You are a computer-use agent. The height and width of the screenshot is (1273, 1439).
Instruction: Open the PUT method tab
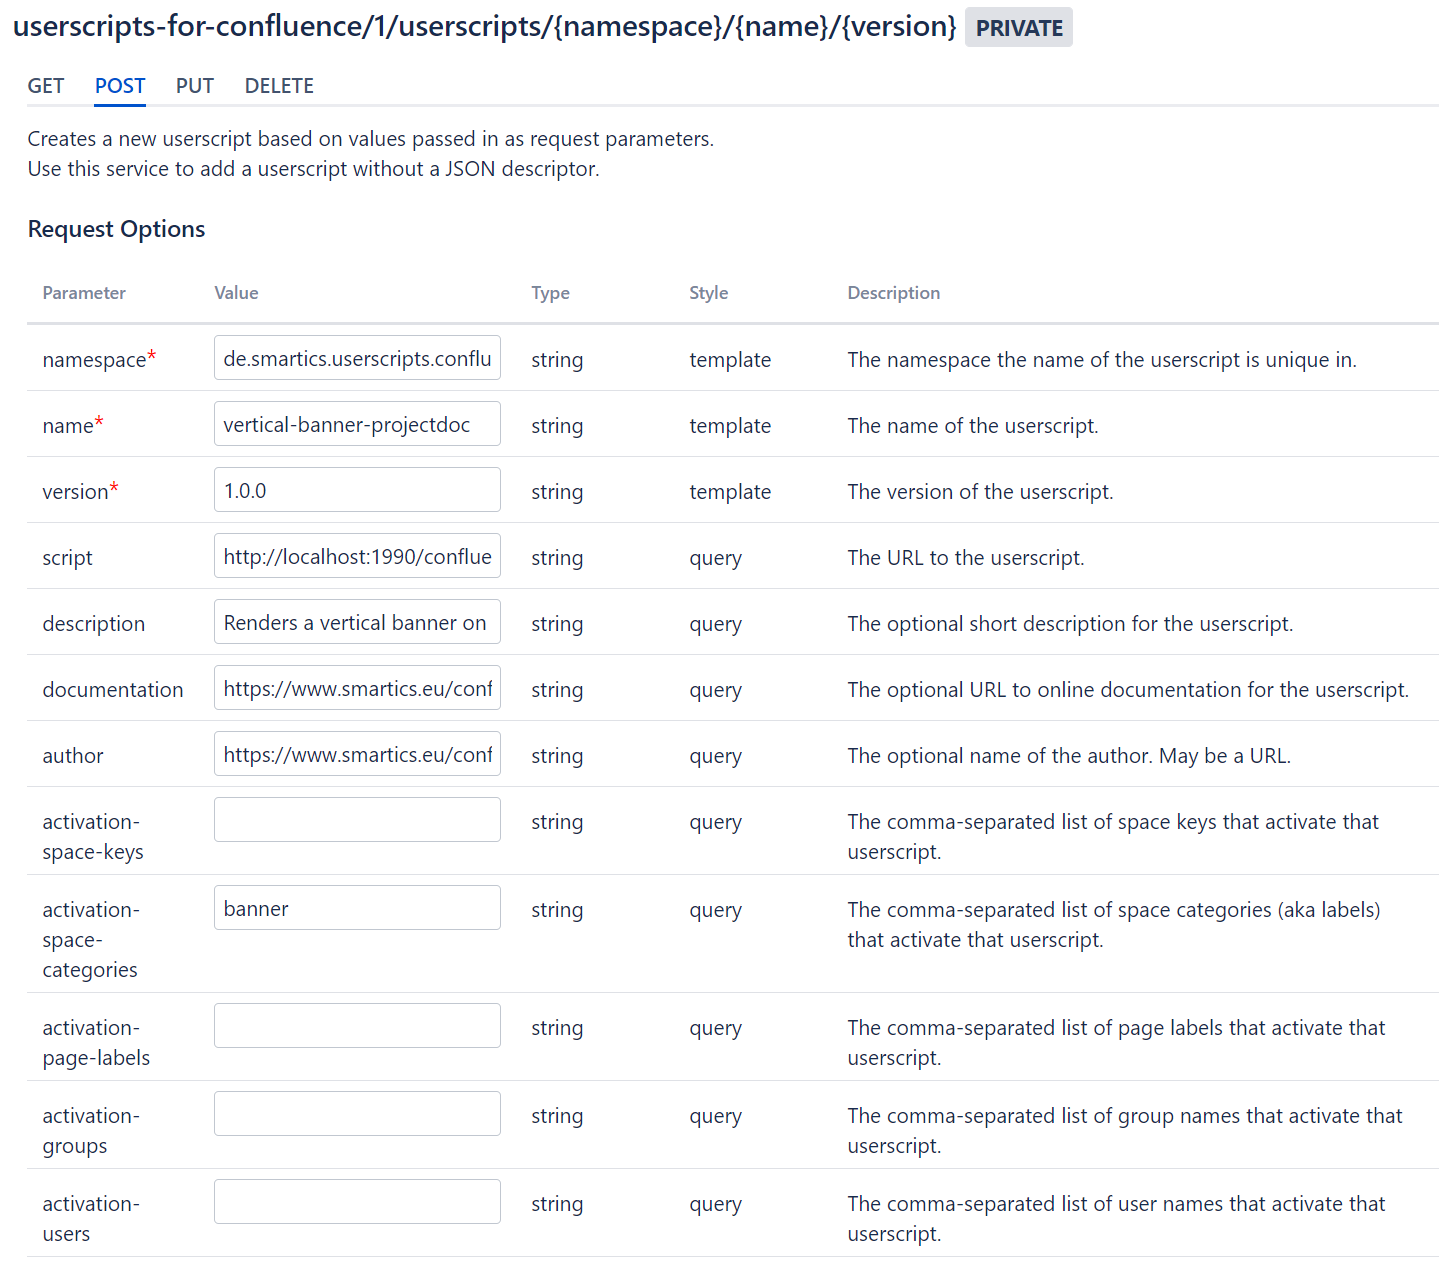[x=194, y=86]
